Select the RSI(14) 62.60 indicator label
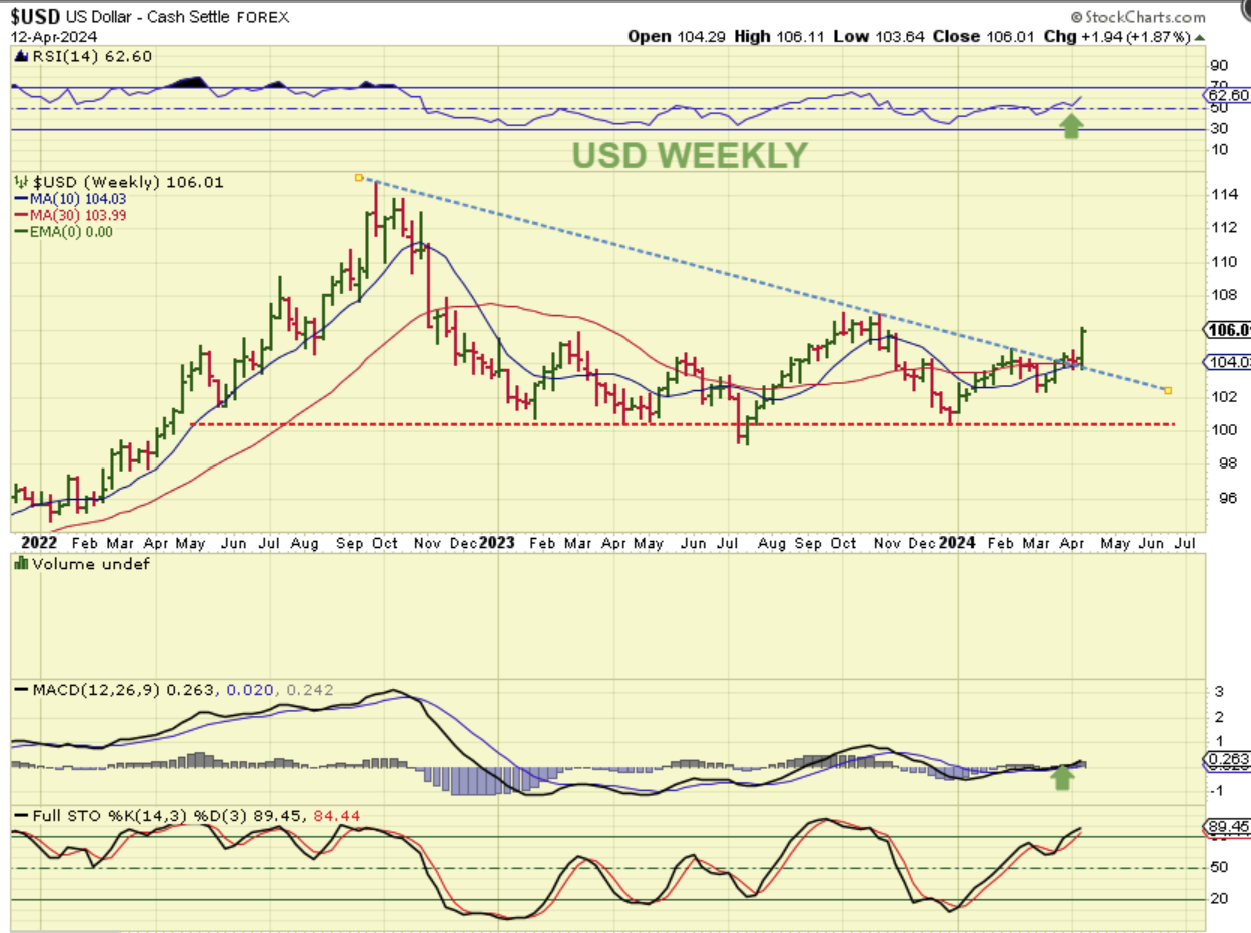1251x933 pixels. (91, 56)
